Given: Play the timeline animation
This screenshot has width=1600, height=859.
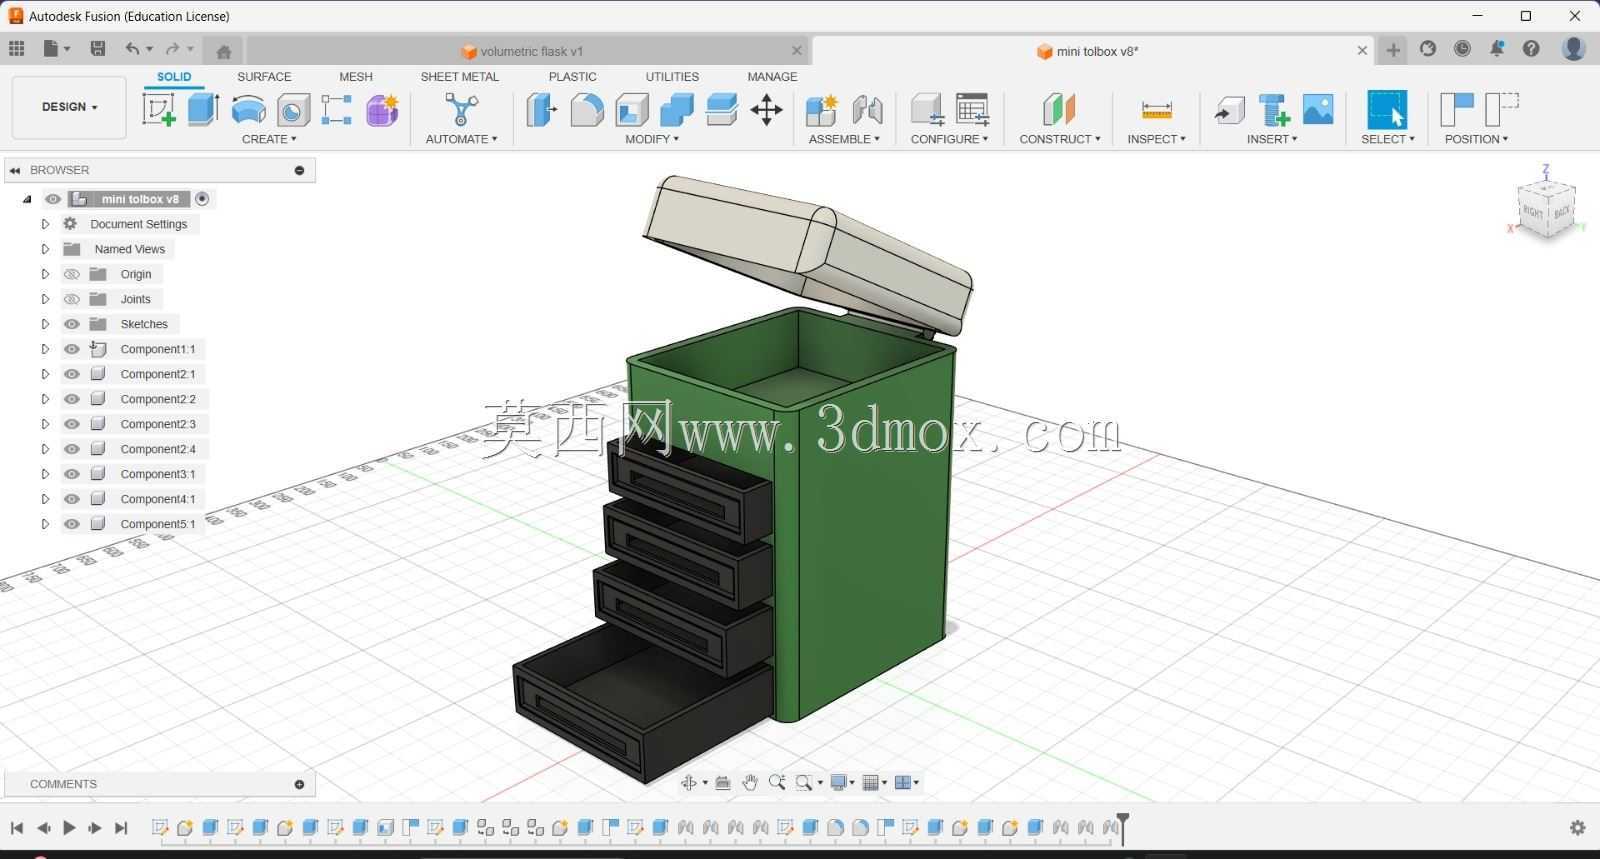Looking at the screenshot, I should click(69, 828).
